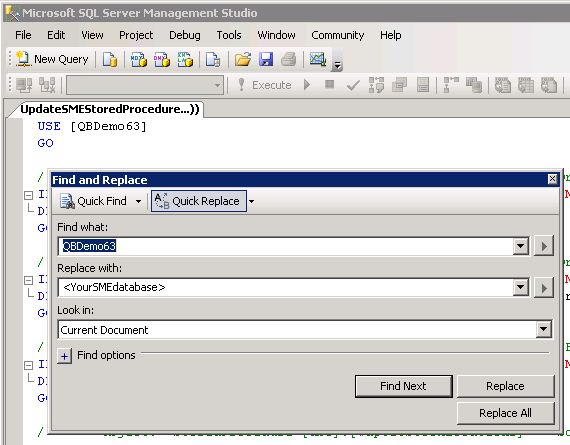This screenshot has width=570, height=445.
Task: Collapse the second code block outline
Action: [28, 280]
